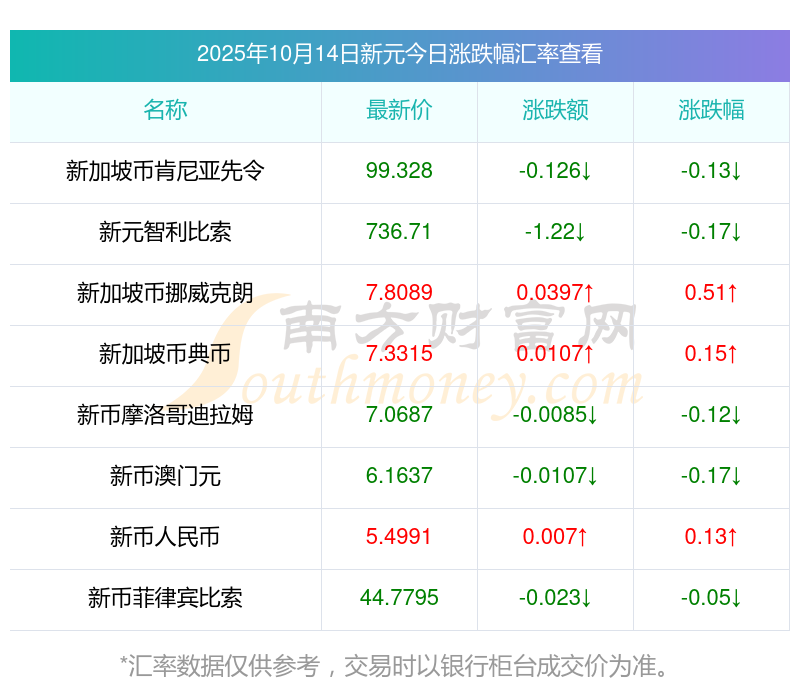
Task: Click the change value -1.22↓
Action: coord(555,232)
